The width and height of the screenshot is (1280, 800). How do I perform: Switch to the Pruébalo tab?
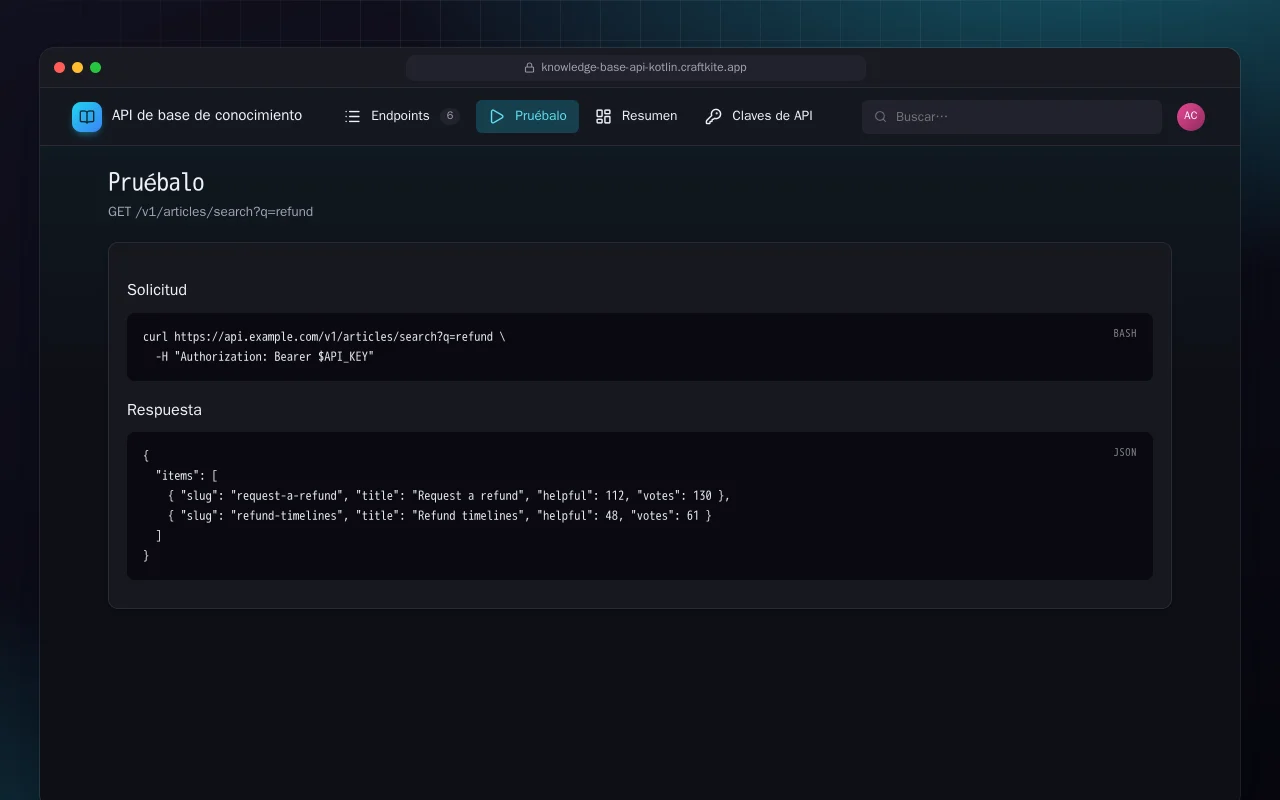coord(527,116)
